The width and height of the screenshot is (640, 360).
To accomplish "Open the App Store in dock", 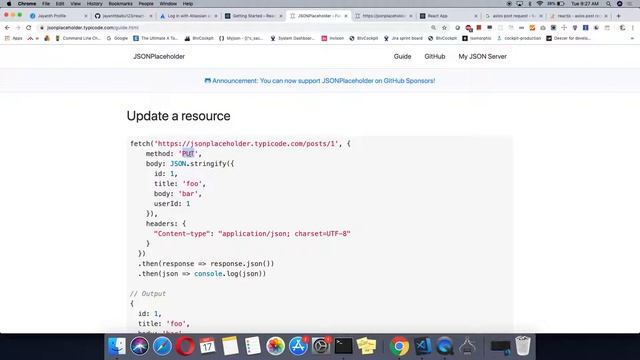I will pyautogui.click(x=298, y=346).
